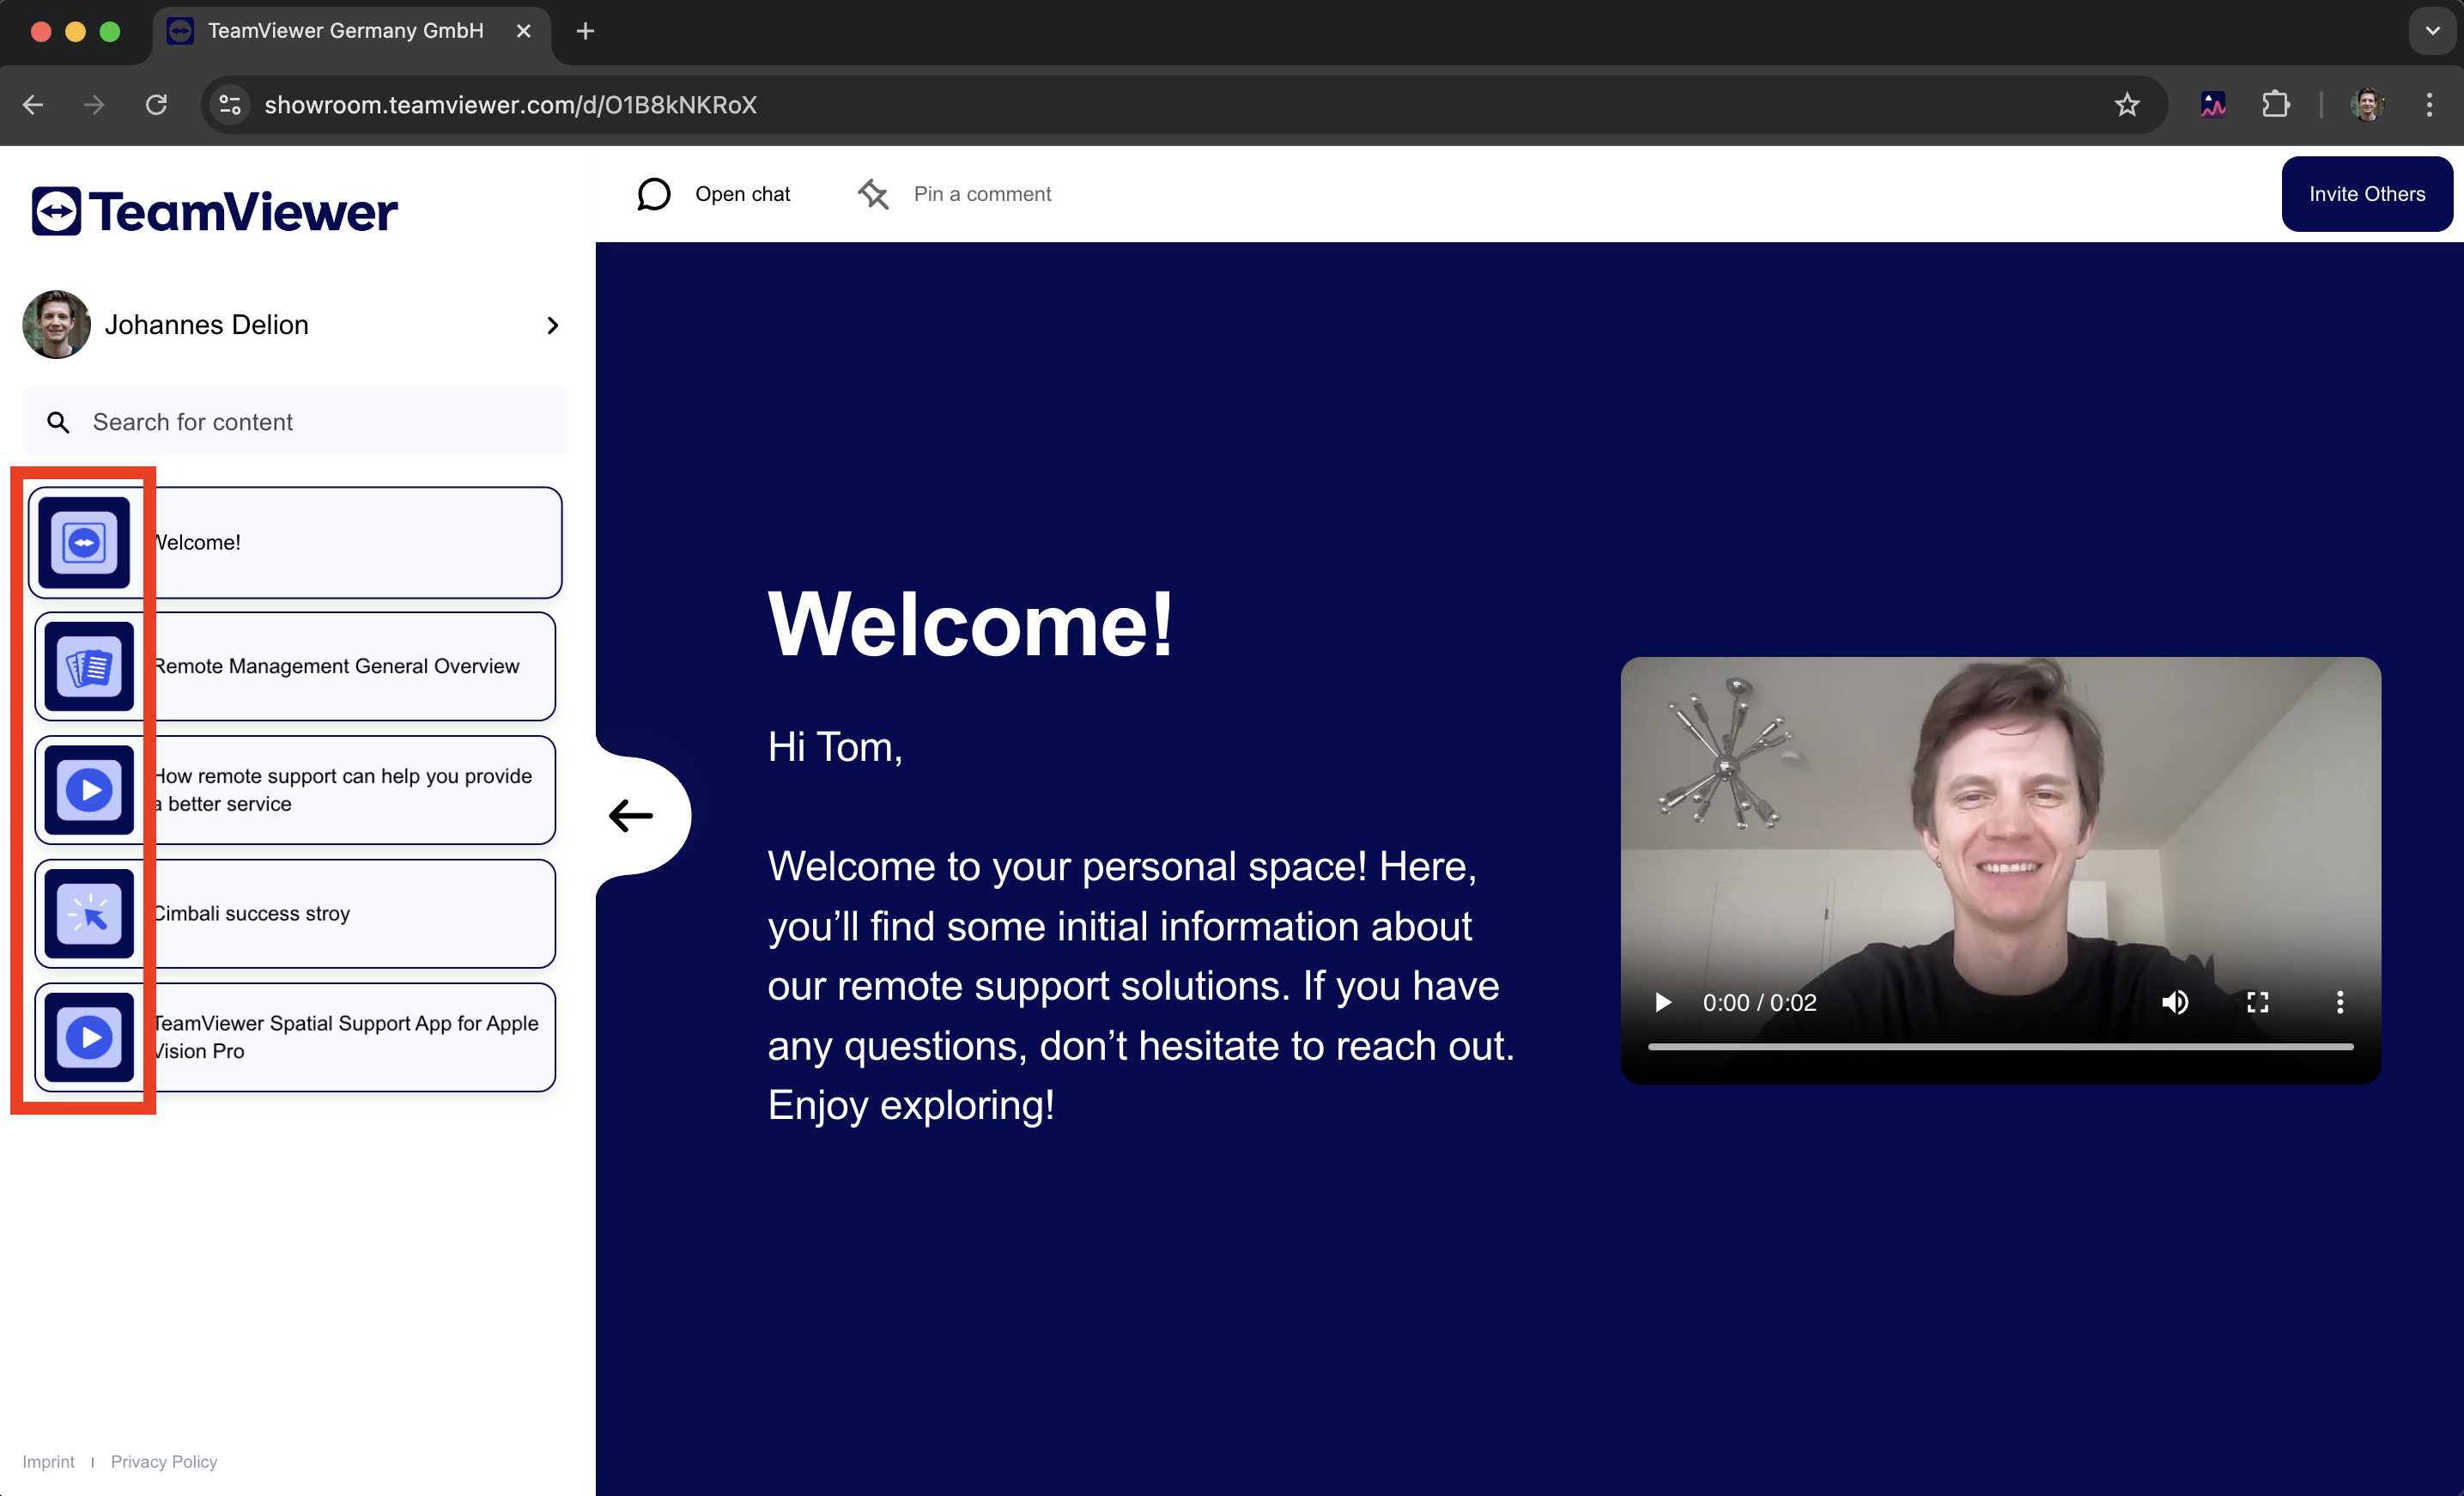
Task: Click the TeamViewer logo icon in Welcome item
Action: coord(84,543)
